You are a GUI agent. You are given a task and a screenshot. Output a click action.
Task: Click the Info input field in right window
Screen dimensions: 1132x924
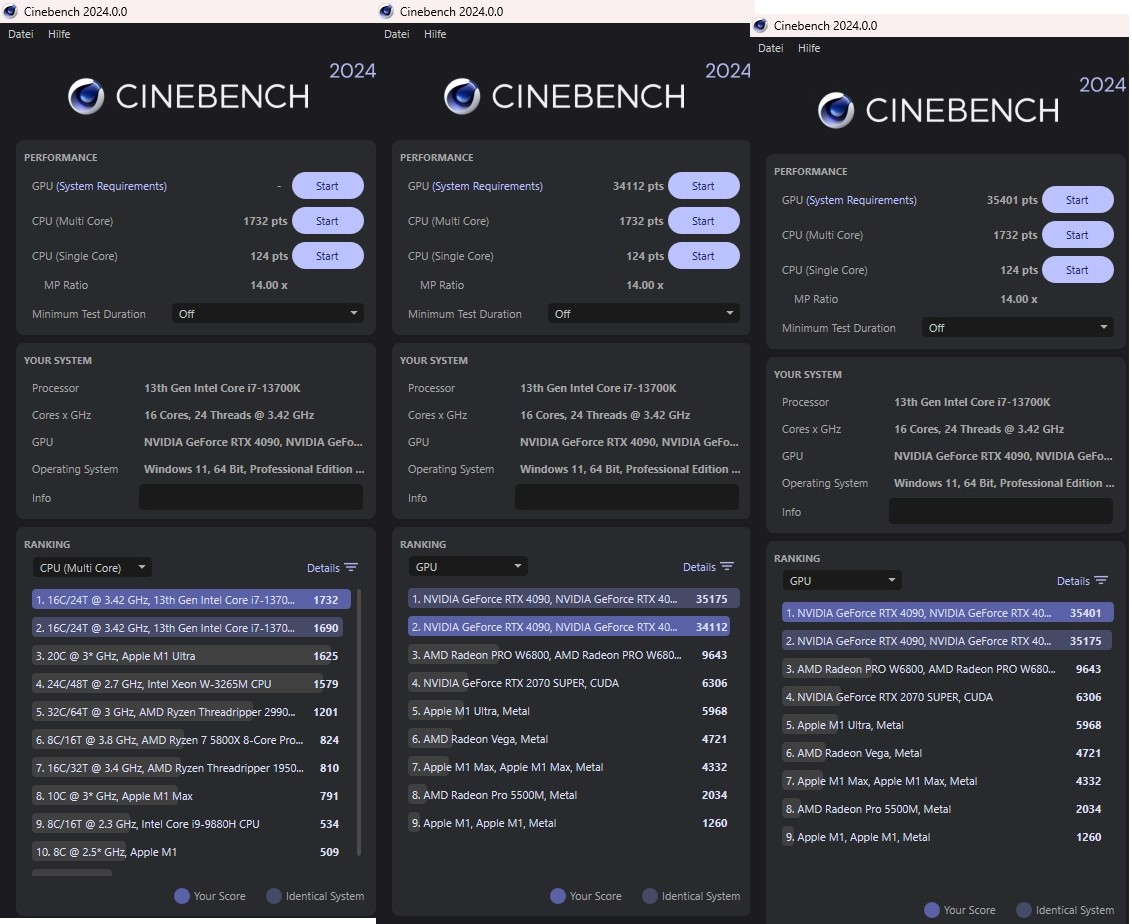[1001, 511]
